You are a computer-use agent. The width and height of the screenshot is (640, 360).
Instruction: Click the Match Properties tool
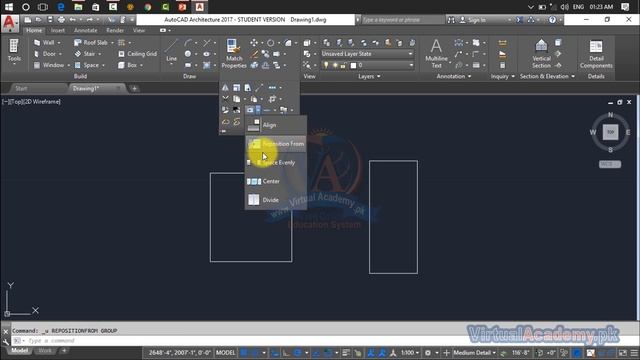(x=234, y=53)
